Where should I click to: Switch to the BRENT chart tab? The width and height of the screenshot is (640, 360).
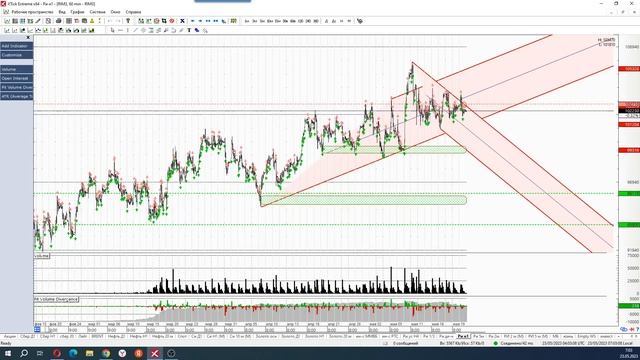pos(97,336)
